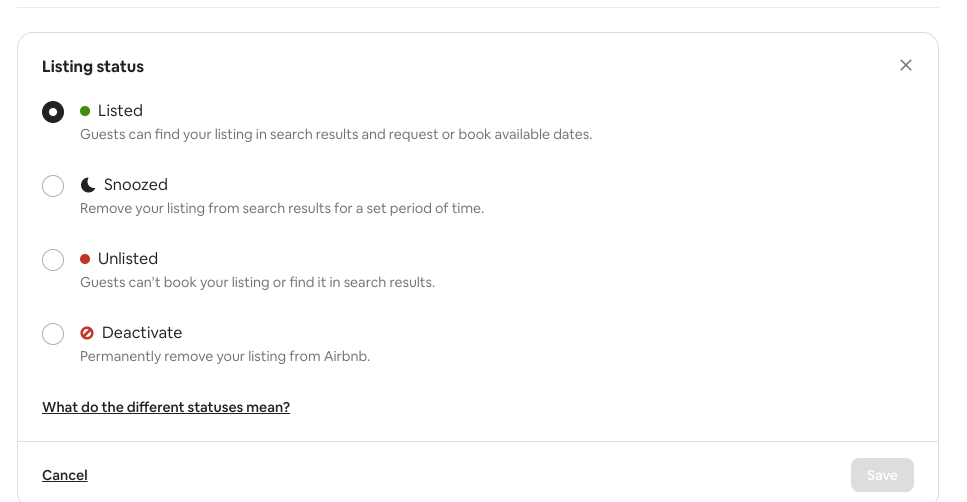Click 'Remove your listing from search results' description

coord(282,208)
